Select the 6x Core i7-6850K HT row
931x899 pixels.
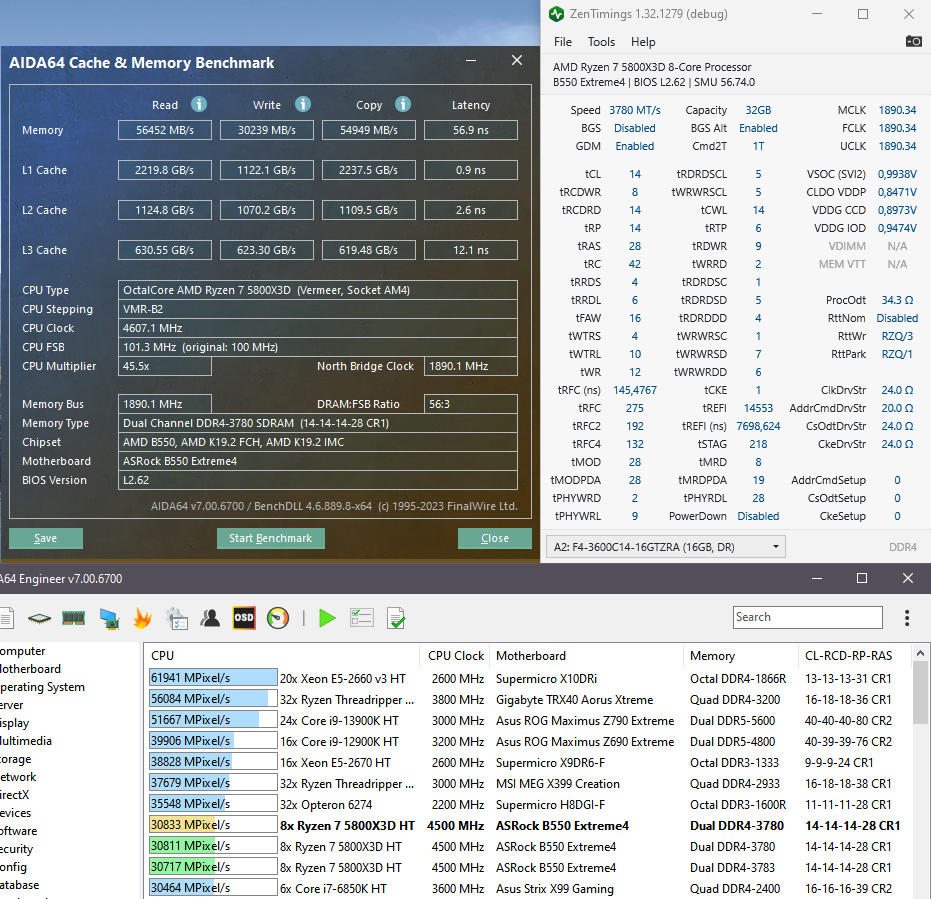530,888
